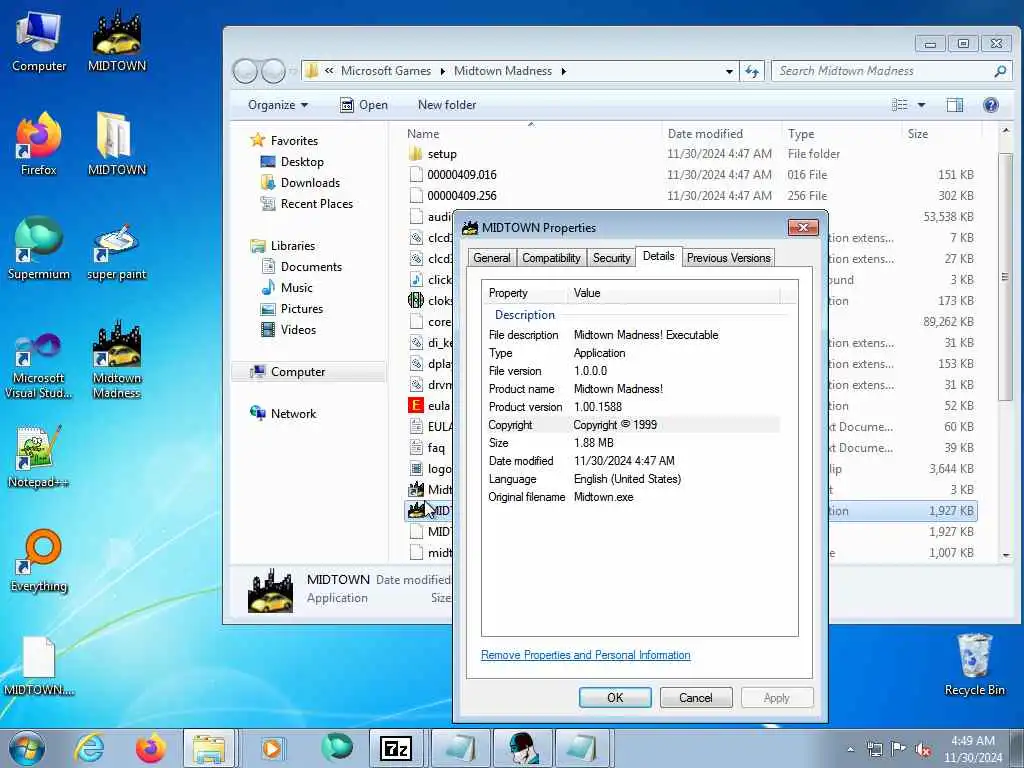Switch to the Security tab
1024x768 pixels.
pos(611,258)
